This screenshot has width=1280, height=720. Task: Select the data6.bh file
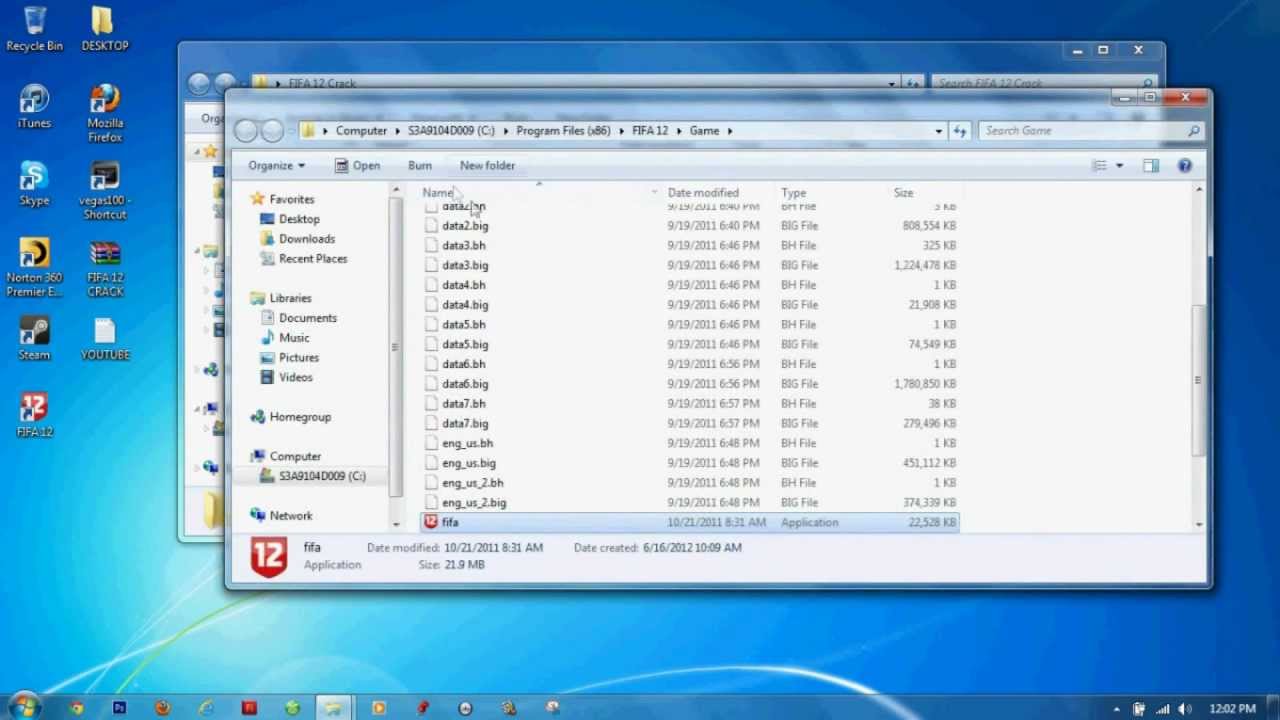point(689,364)
